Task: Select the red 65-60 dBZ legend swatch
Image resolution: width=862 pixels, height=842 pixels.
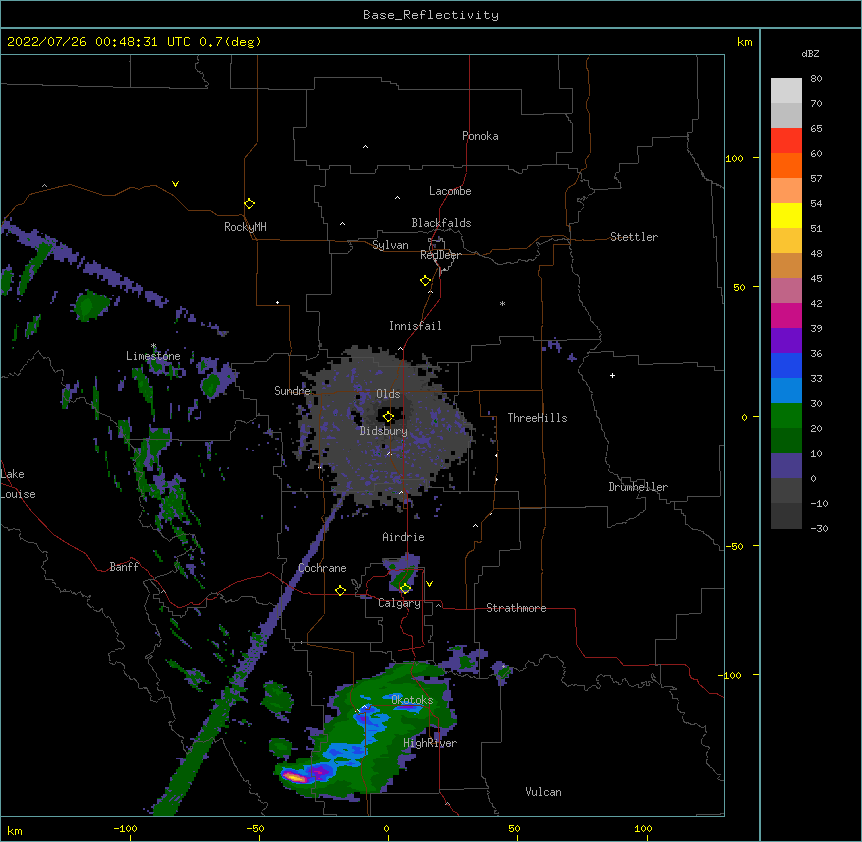Action: pyautogui.click(x=786, y=141)
